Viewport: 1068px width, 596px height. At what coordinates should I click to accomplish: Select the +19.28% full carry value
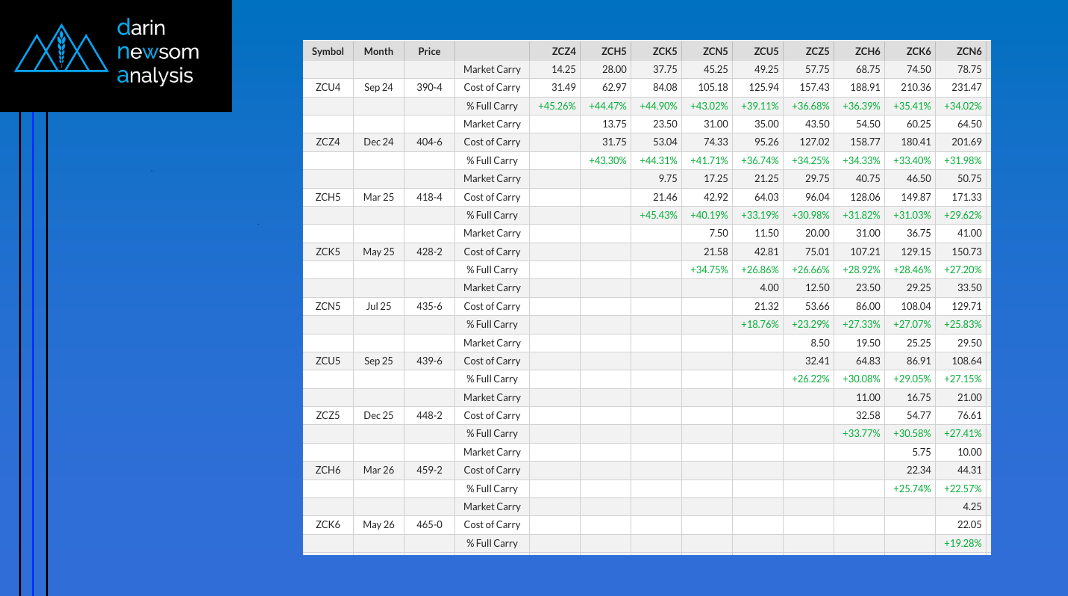tap(962, 543)
